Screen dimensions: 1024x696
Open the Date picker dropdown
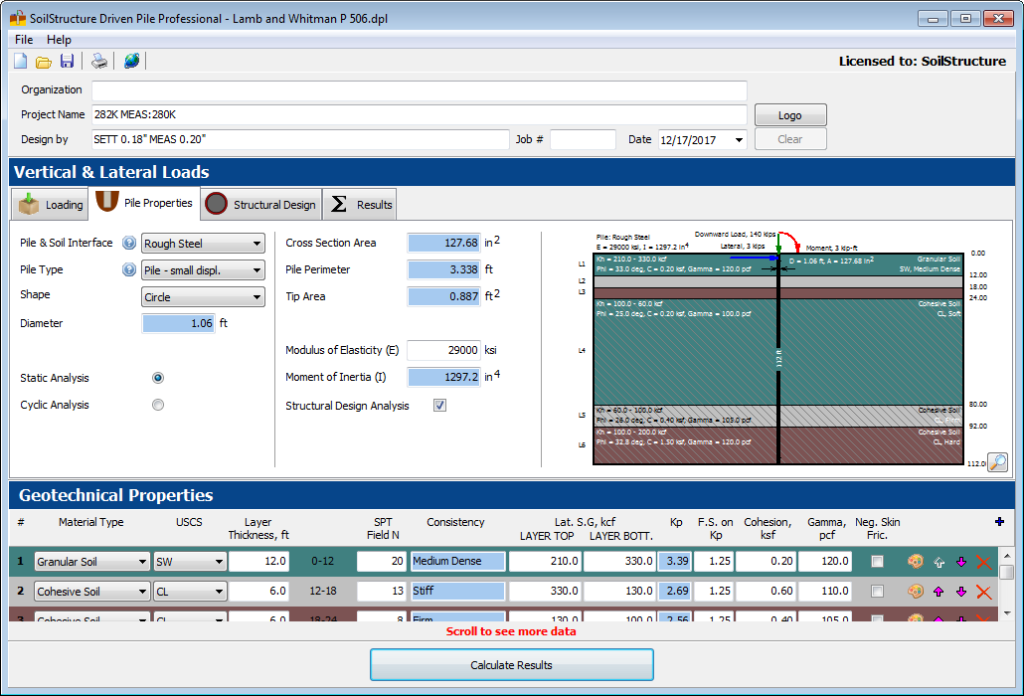[x=739, y=140]
